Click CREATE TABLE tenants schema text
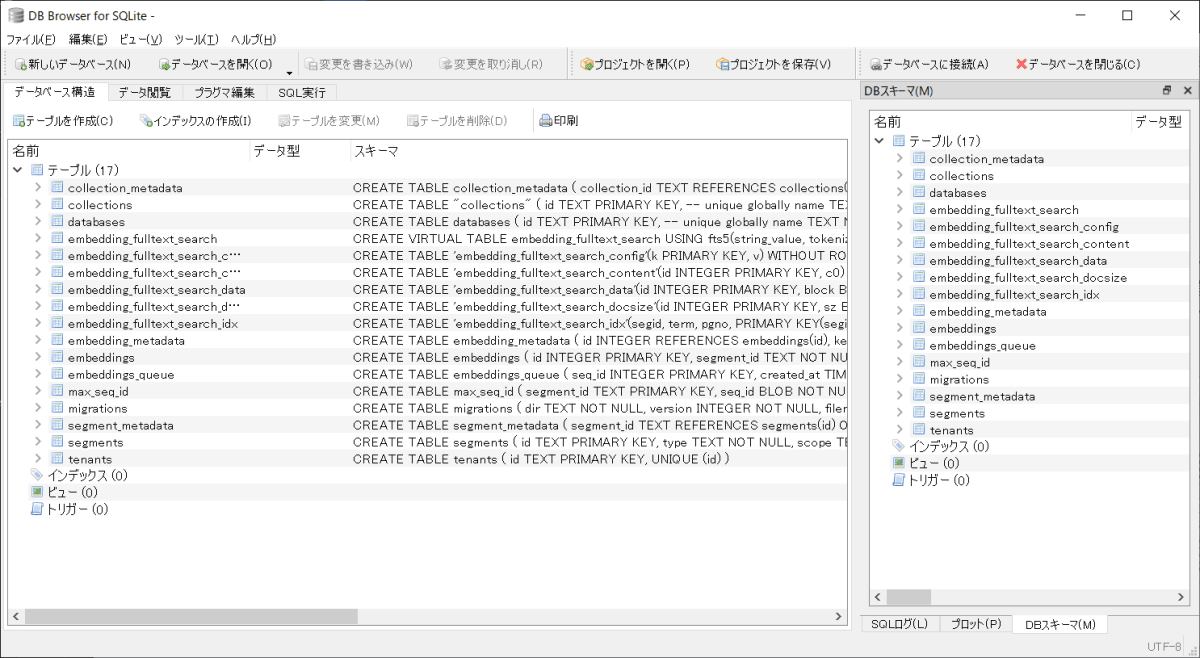Screen dimensions: 1200x658 point(542,459)
